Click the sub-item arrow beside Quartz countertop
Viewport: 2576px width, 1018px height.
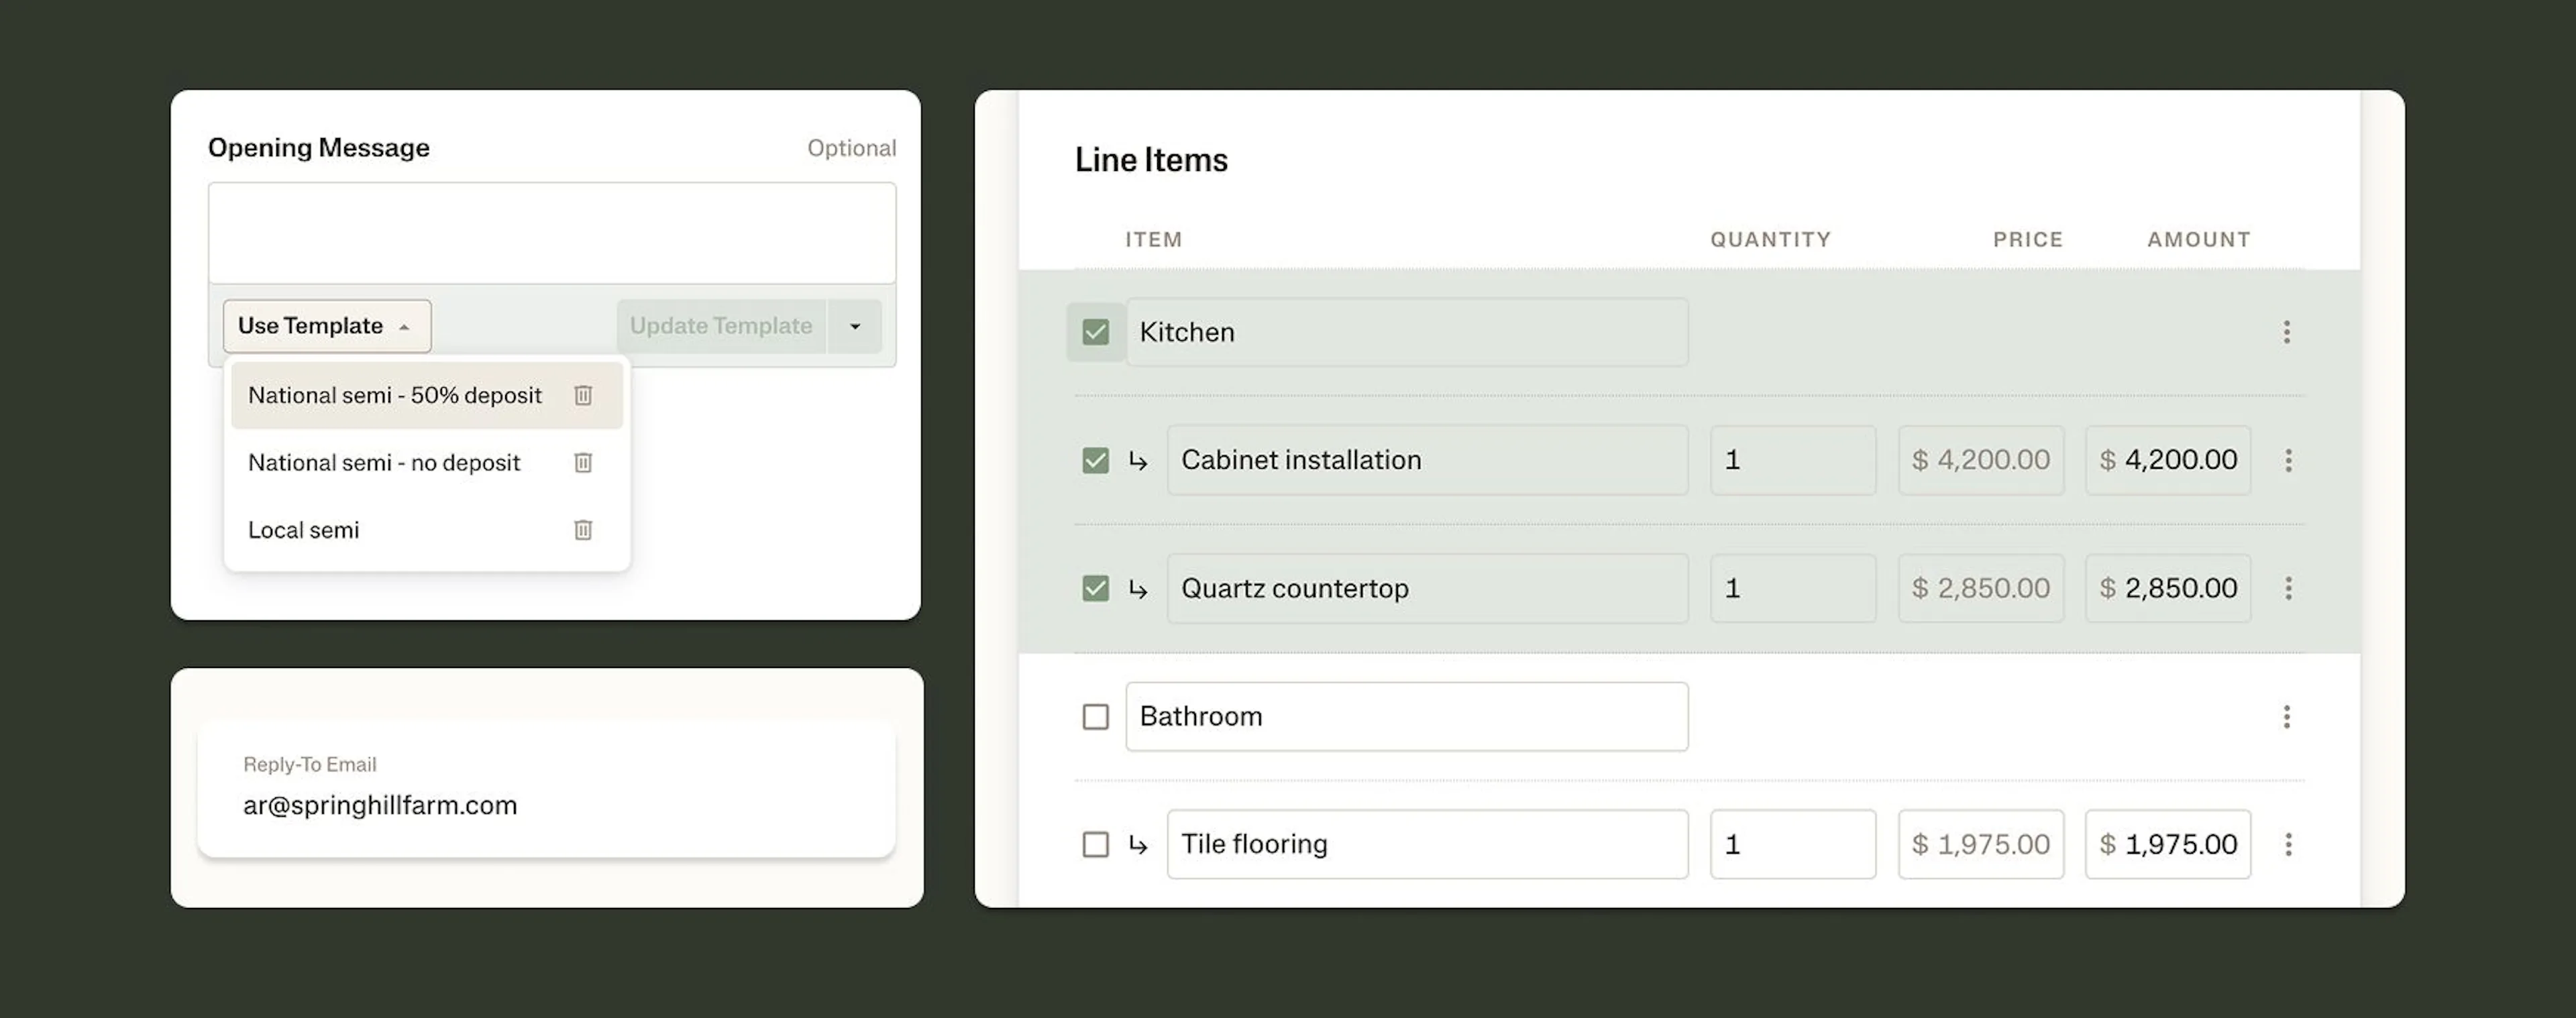[1138, 589]
